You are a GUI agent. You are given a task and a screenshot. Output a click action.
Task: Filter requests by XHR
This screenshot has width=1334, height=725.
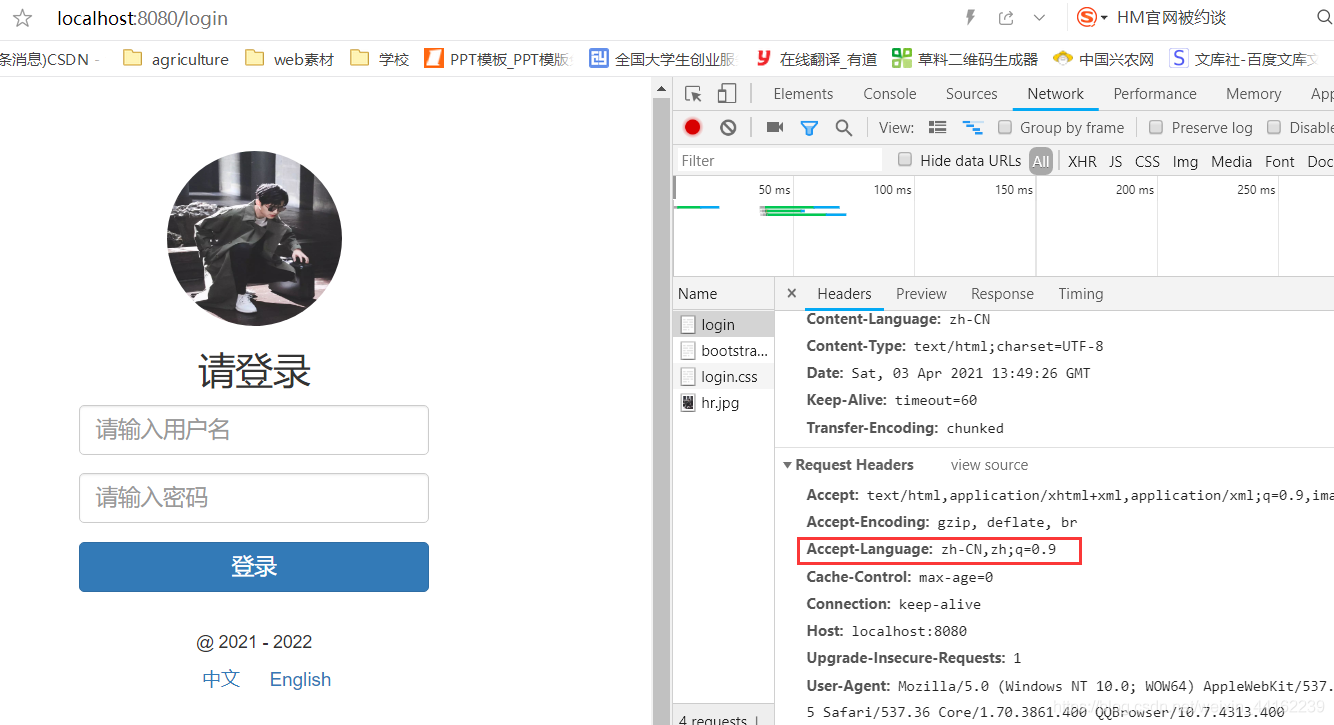click(1082, 161)
